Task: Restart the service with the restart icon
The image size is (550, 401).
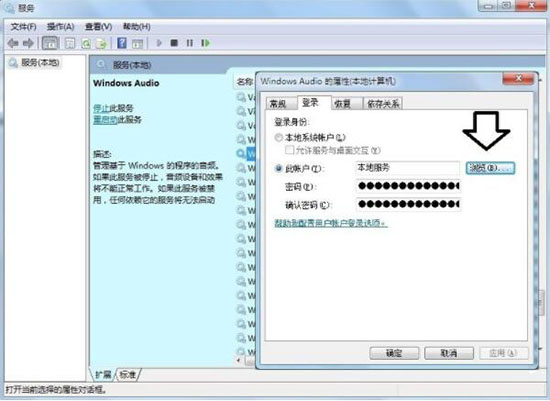Action: click(x=206, y=43)
